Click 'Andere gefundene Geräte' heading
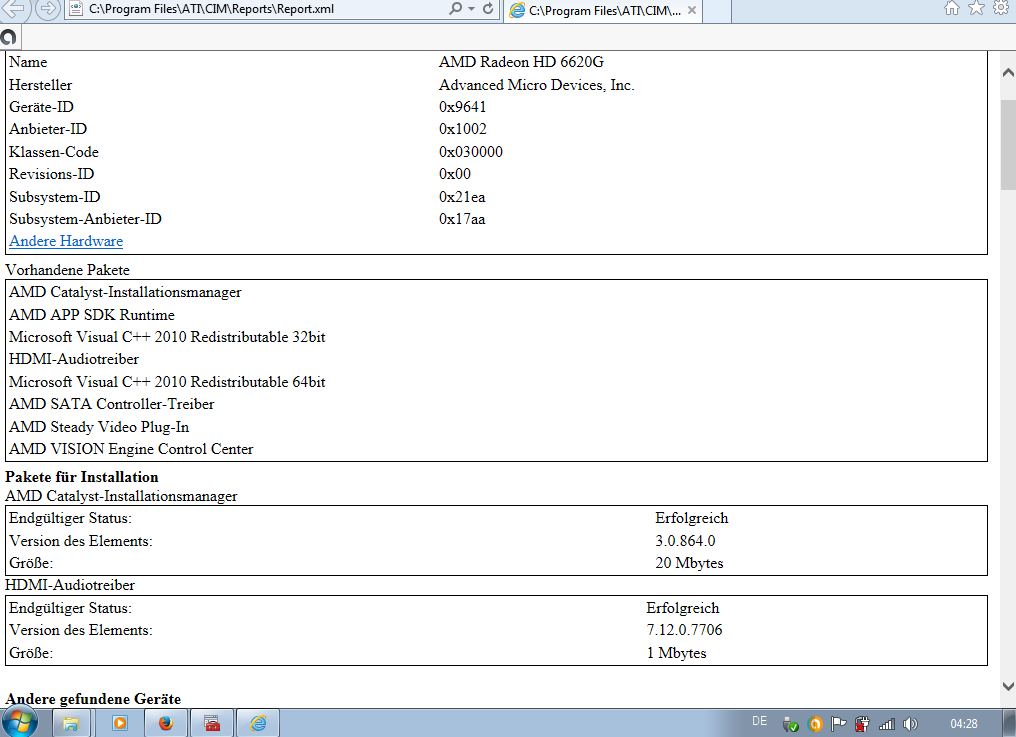This screenshot has width=1016, height=737. click(93, 699)
